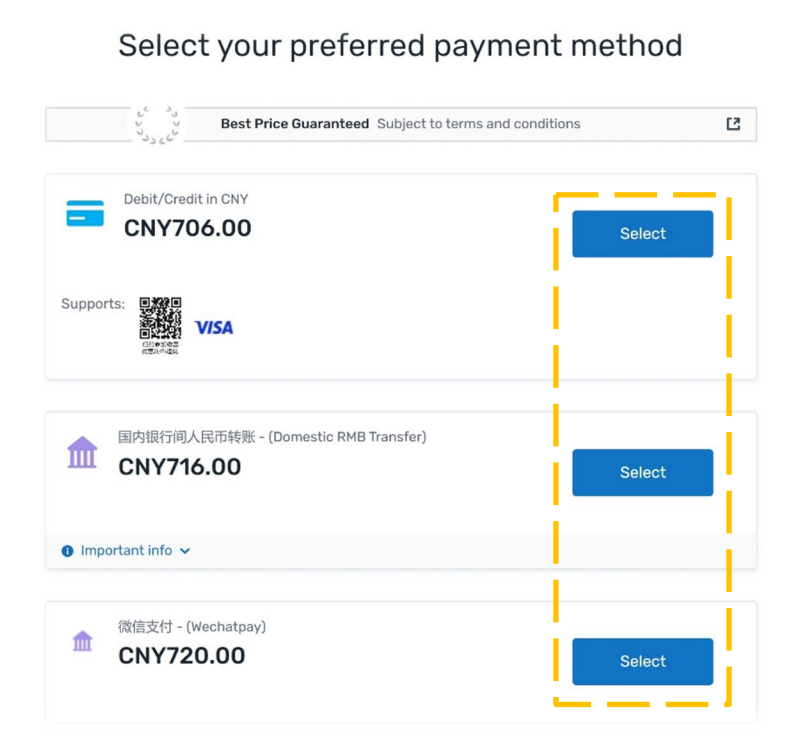This screenshot has height=748, width=790.
Task: Open the Important info link
Action: (126, 551)
